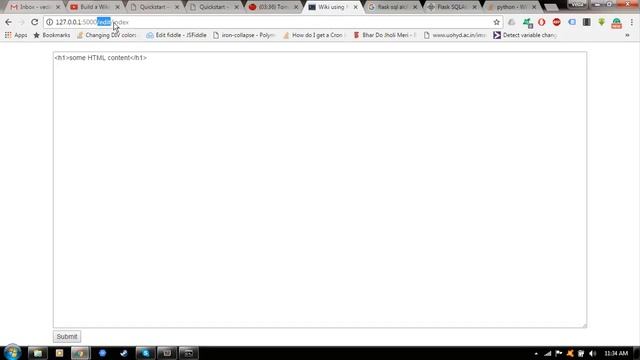
Task: Close the Wiki using tab
Action: pos(356,7)
